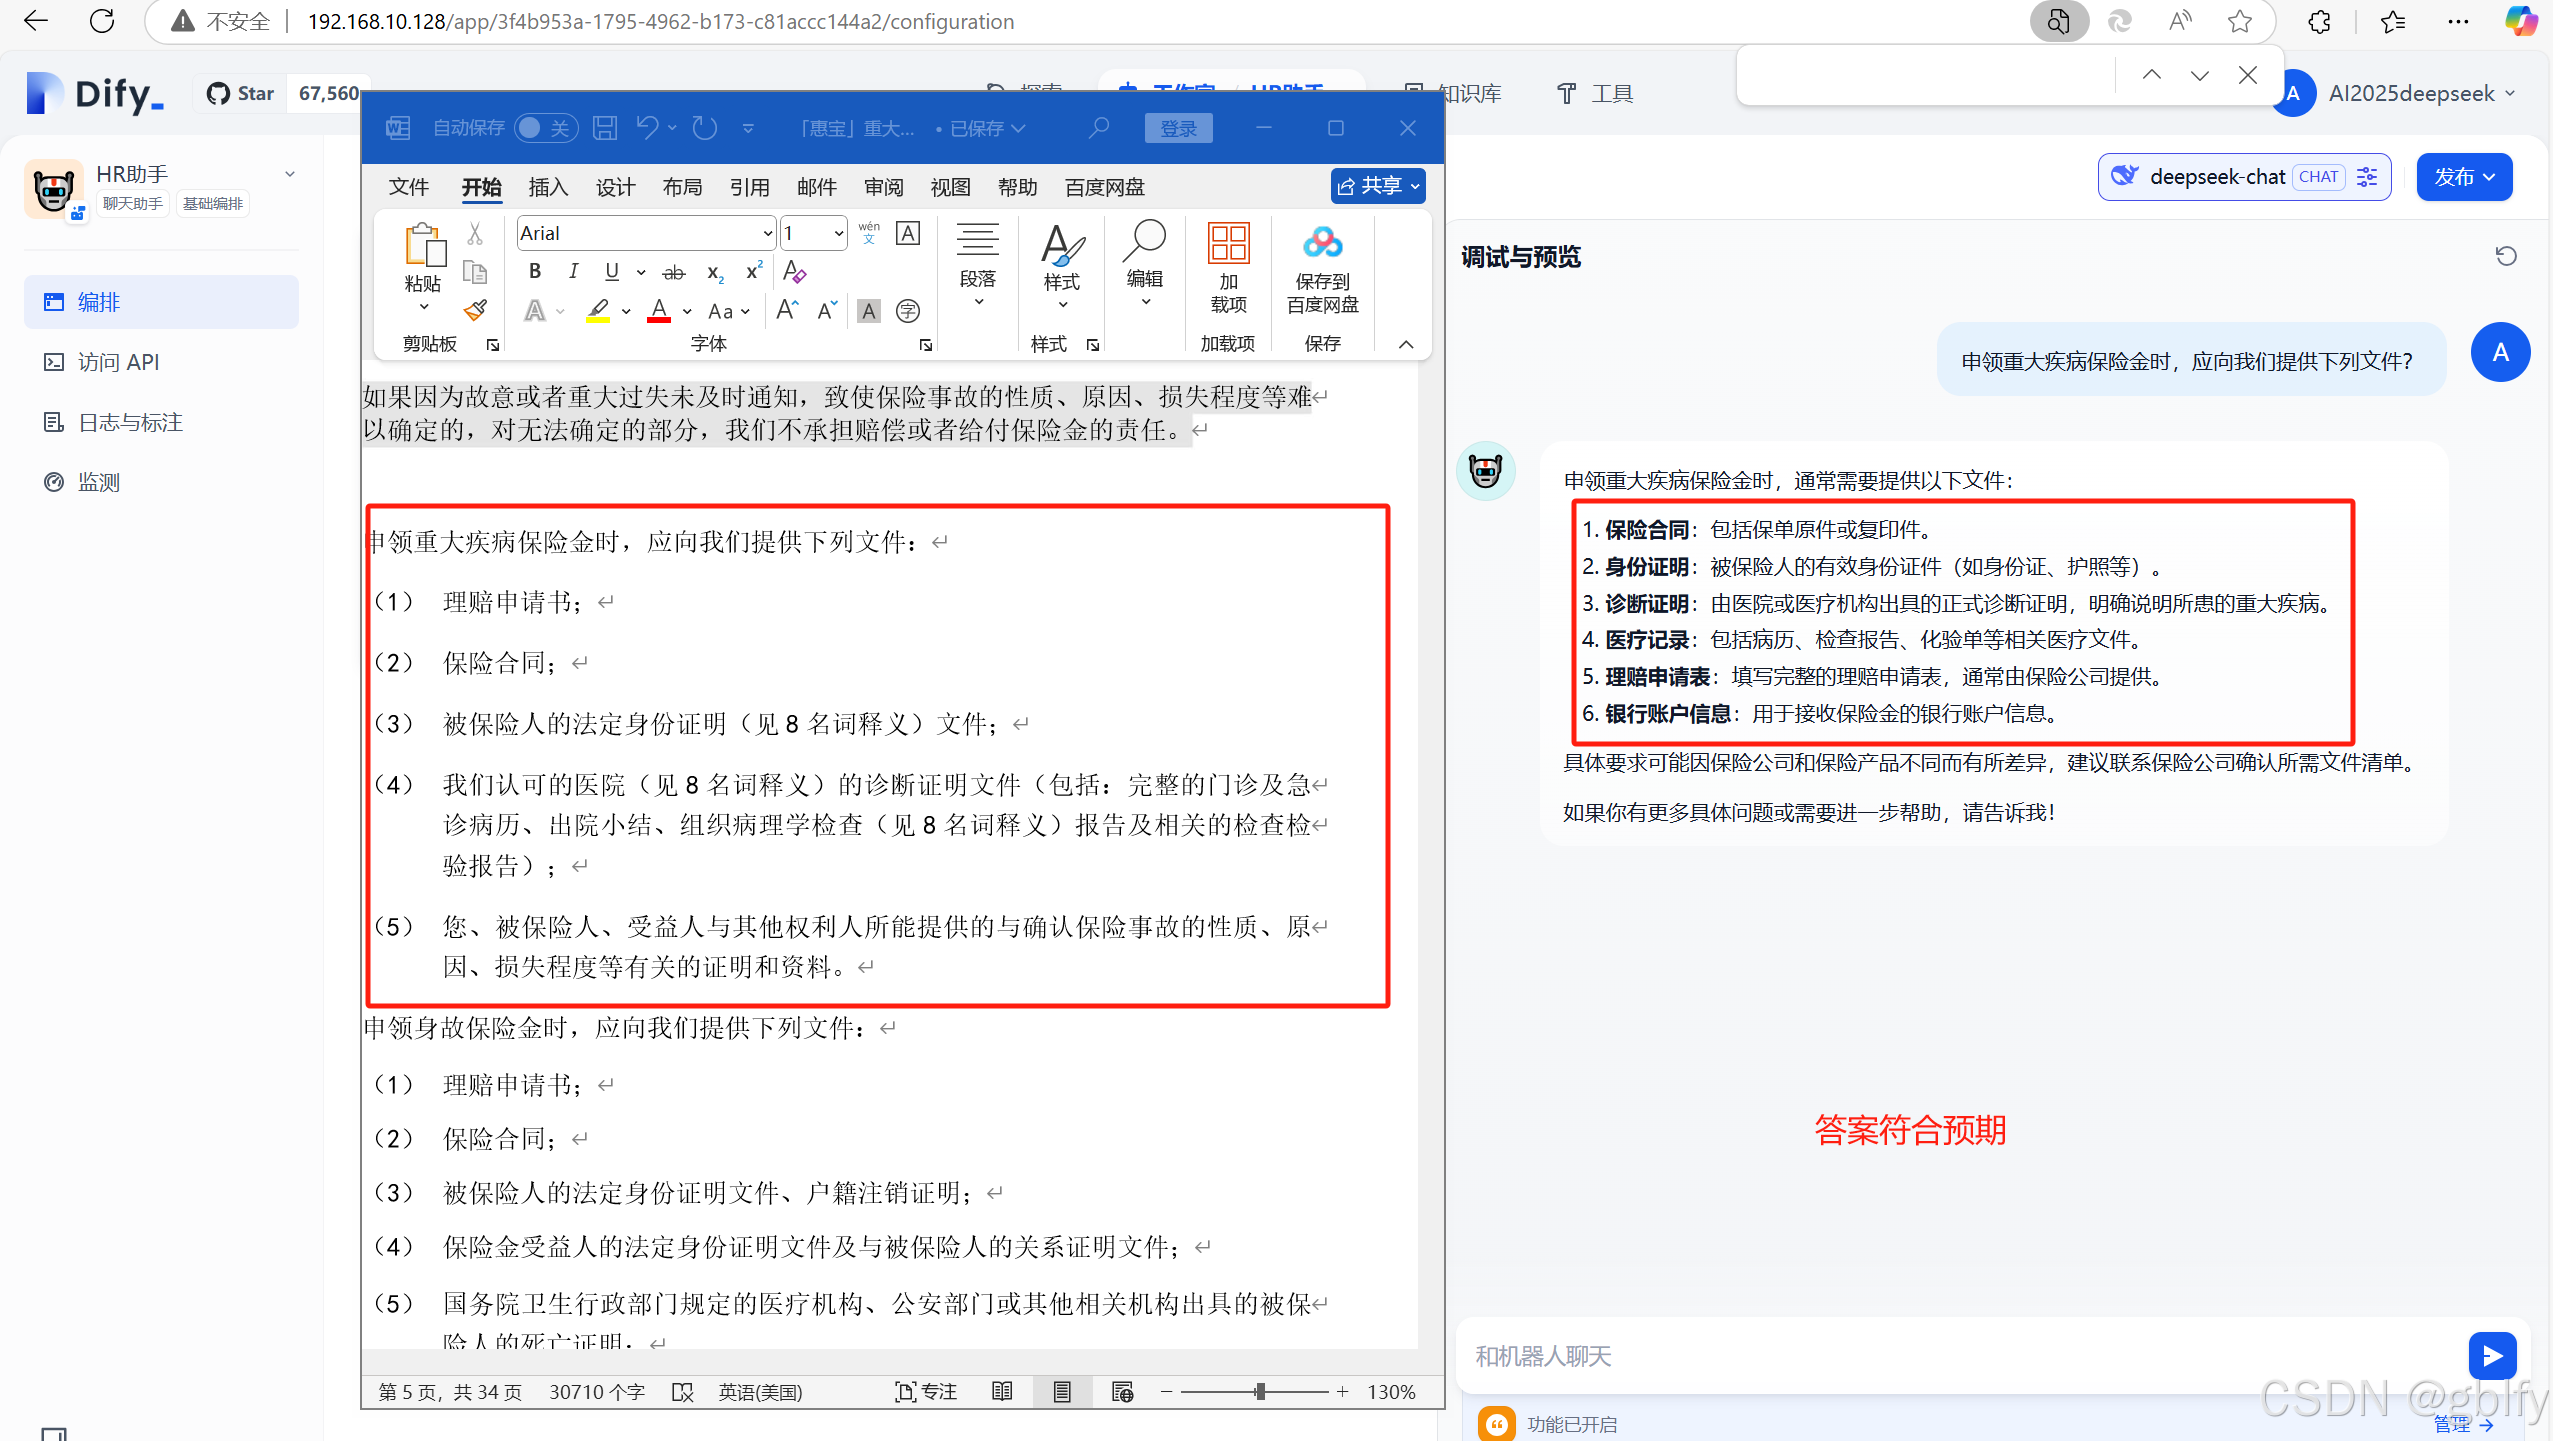Expand the HR助手 app dropdown chevron
The width and height of the screenshot is (2553, 1441).
point(290,174)
